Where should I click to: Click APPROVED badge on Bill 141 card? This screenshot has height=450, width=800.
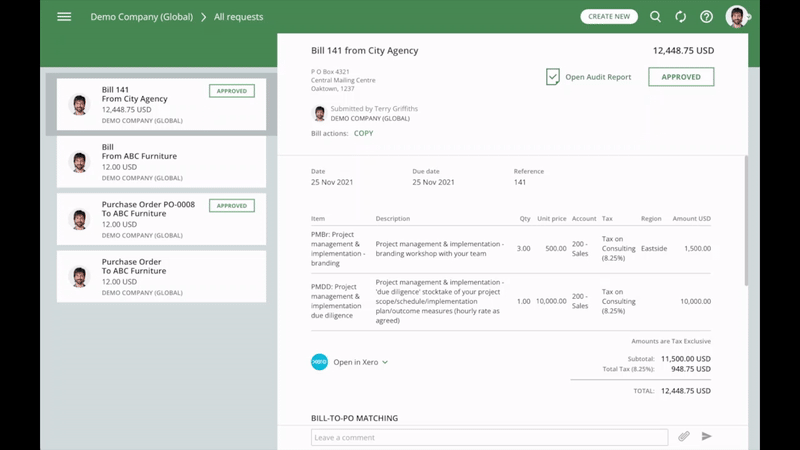[232, 91]
